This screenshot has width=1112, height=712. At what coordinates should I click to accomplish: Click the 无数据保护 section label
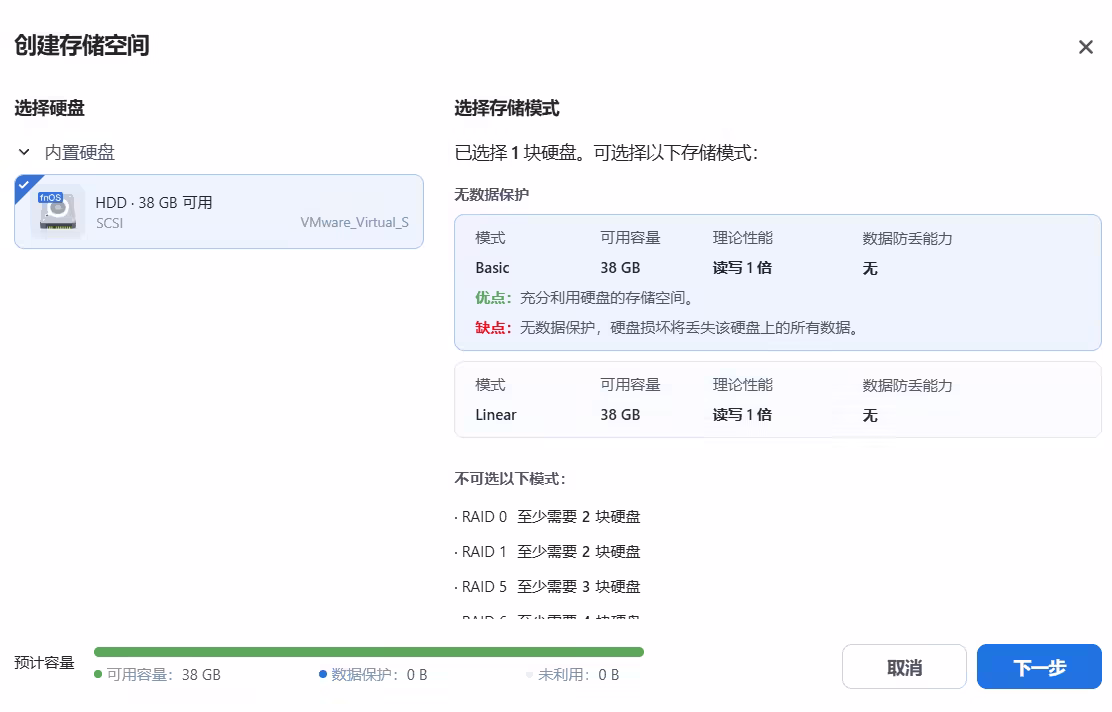point(491,194)
